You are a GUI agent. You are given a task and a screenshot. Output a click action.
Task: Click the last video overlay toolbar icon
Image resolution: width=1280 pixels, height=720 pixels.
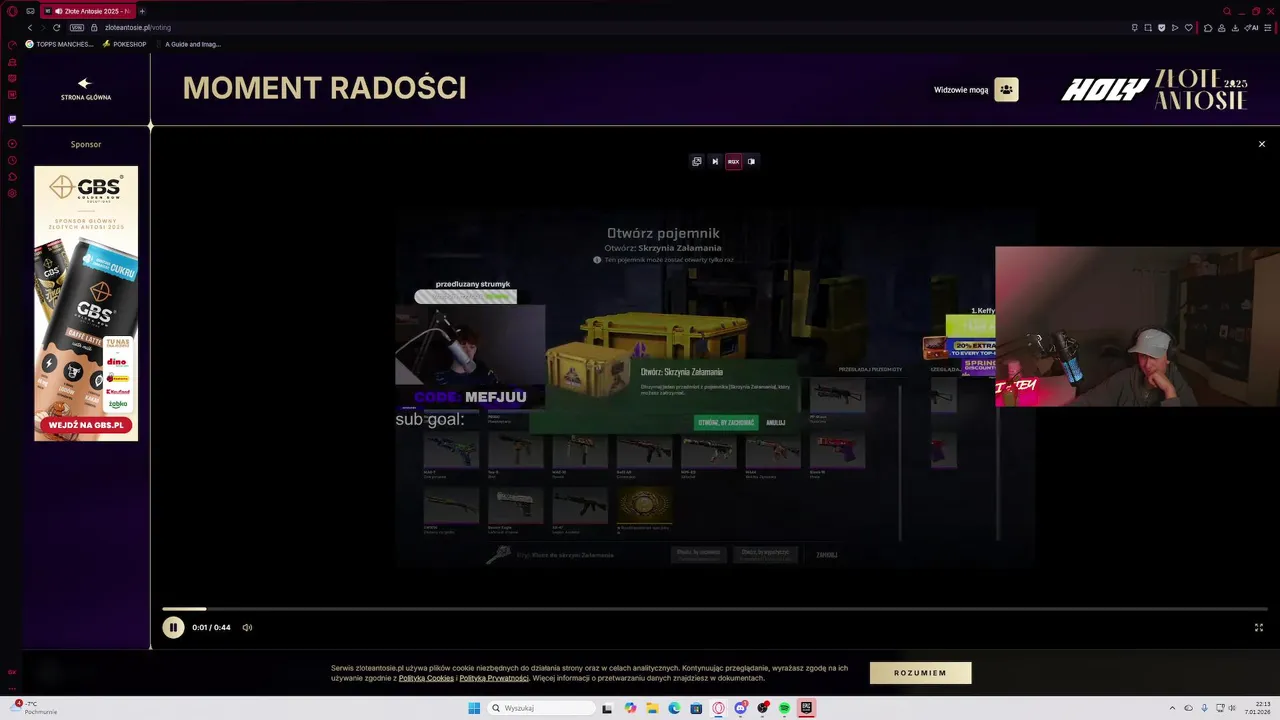[x=752, y=161]
